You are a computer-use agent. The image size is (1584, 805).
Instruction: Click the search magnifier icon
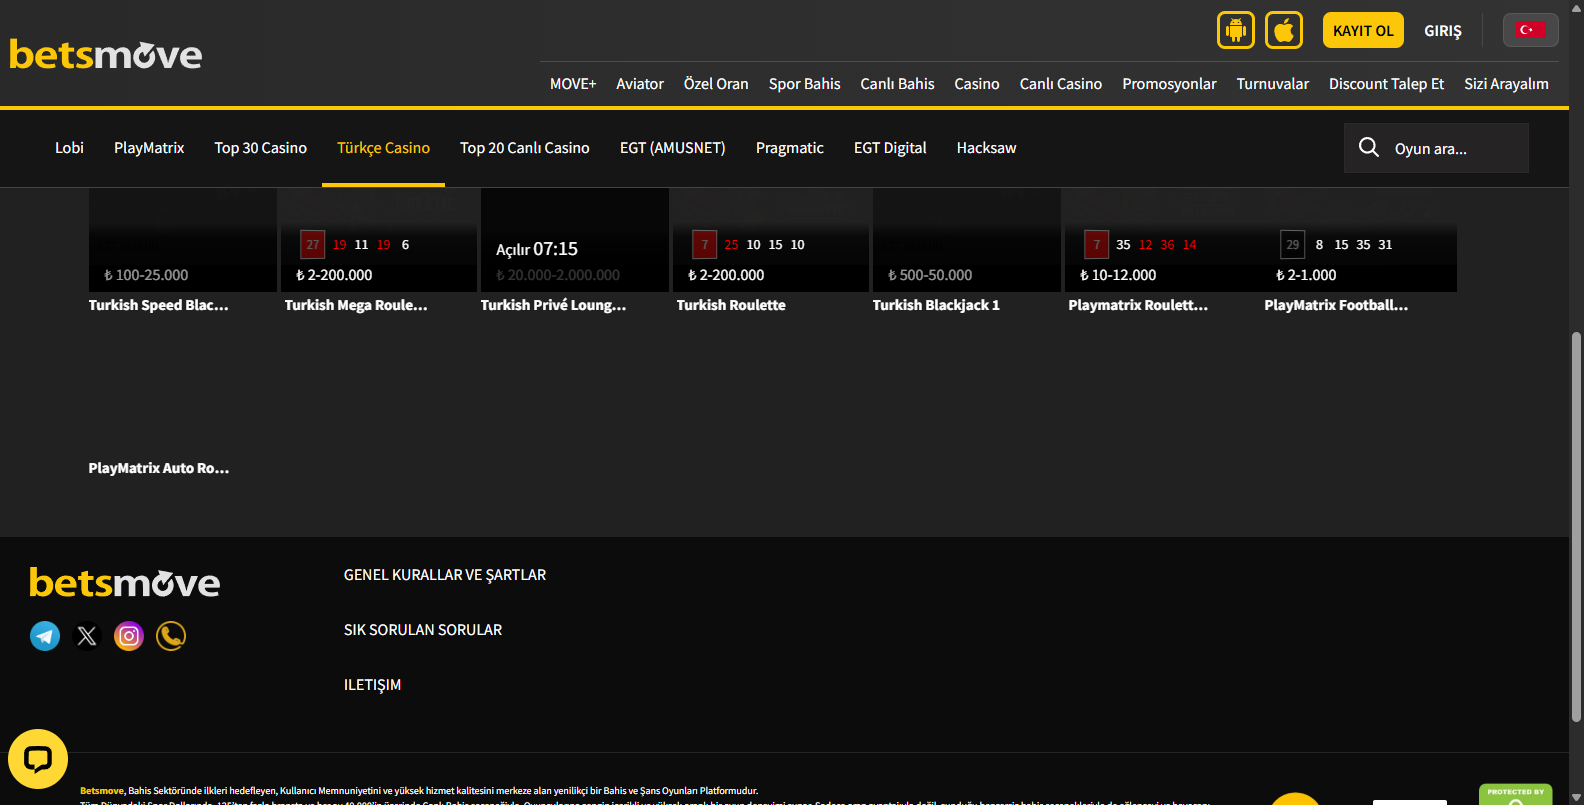click(1369, 147)
